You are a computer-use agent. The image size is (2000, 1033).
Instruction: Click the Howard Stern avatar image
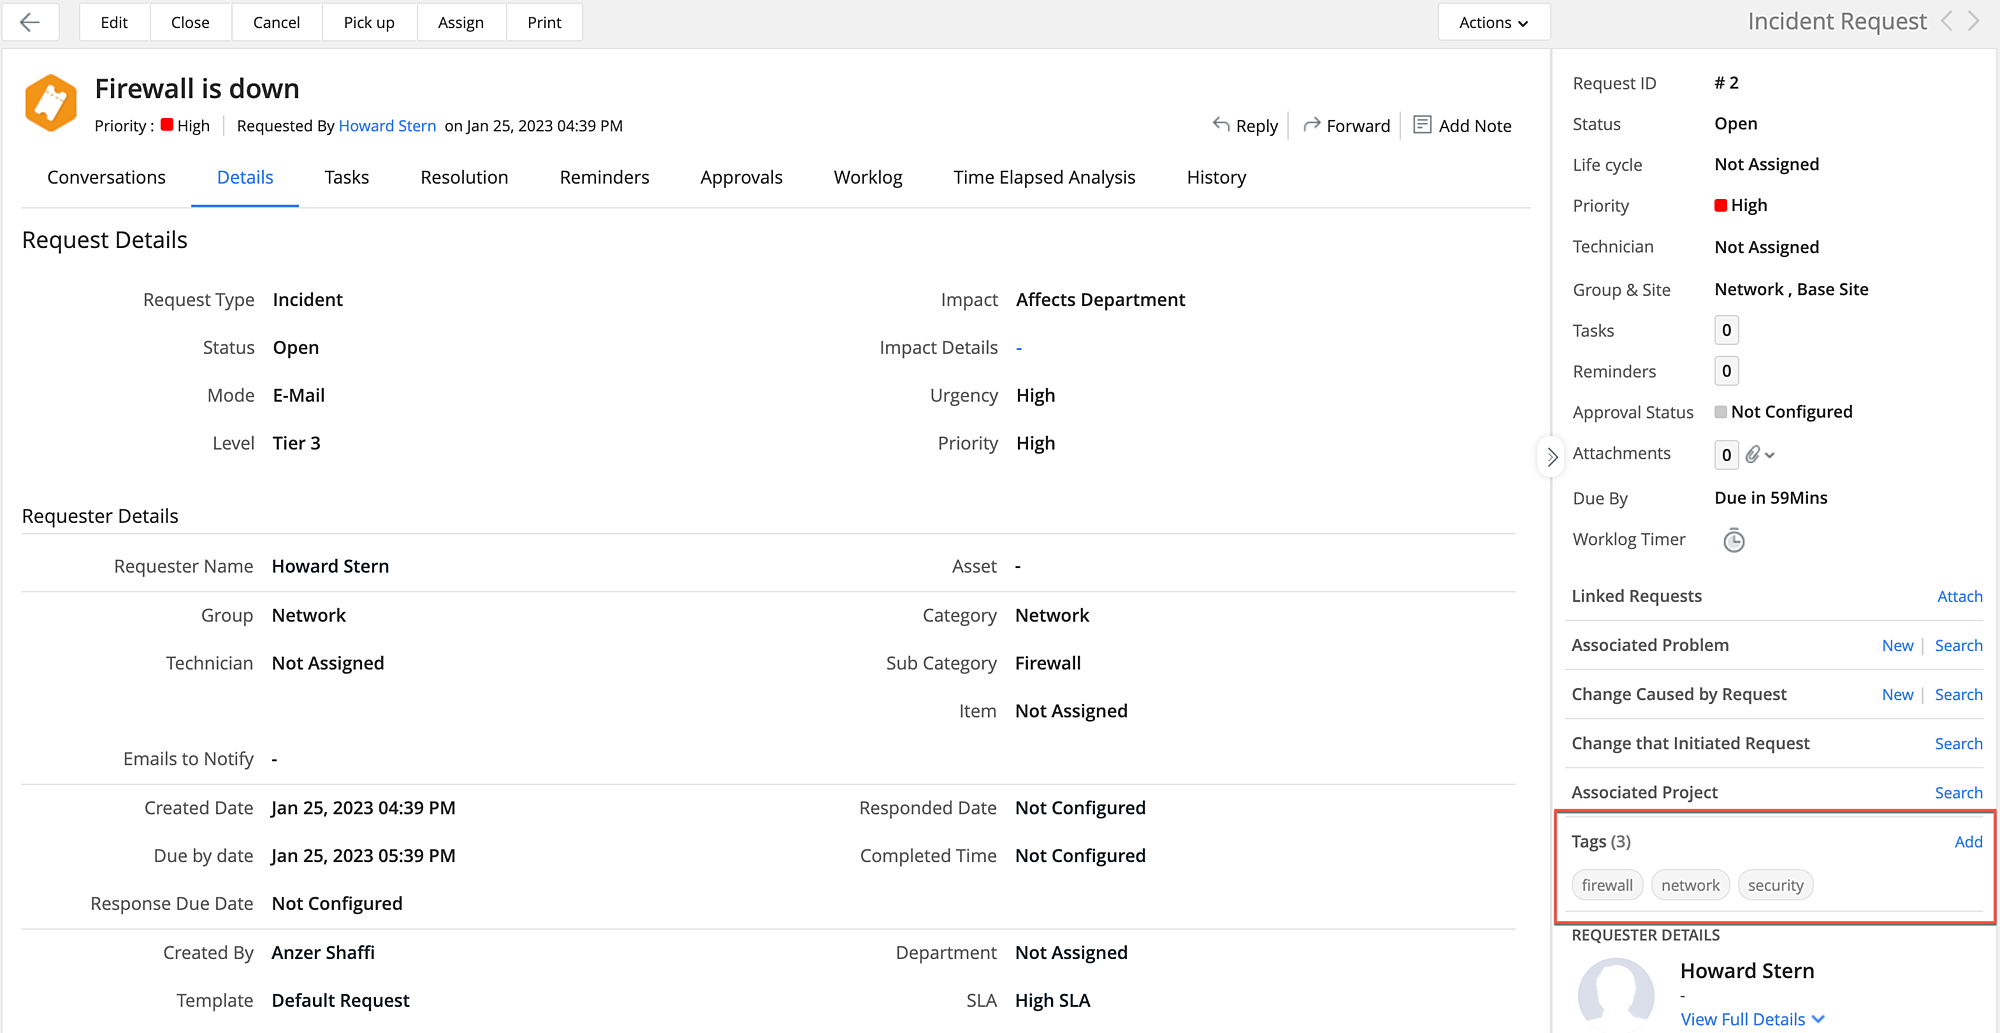click(x=1616, y=994)
